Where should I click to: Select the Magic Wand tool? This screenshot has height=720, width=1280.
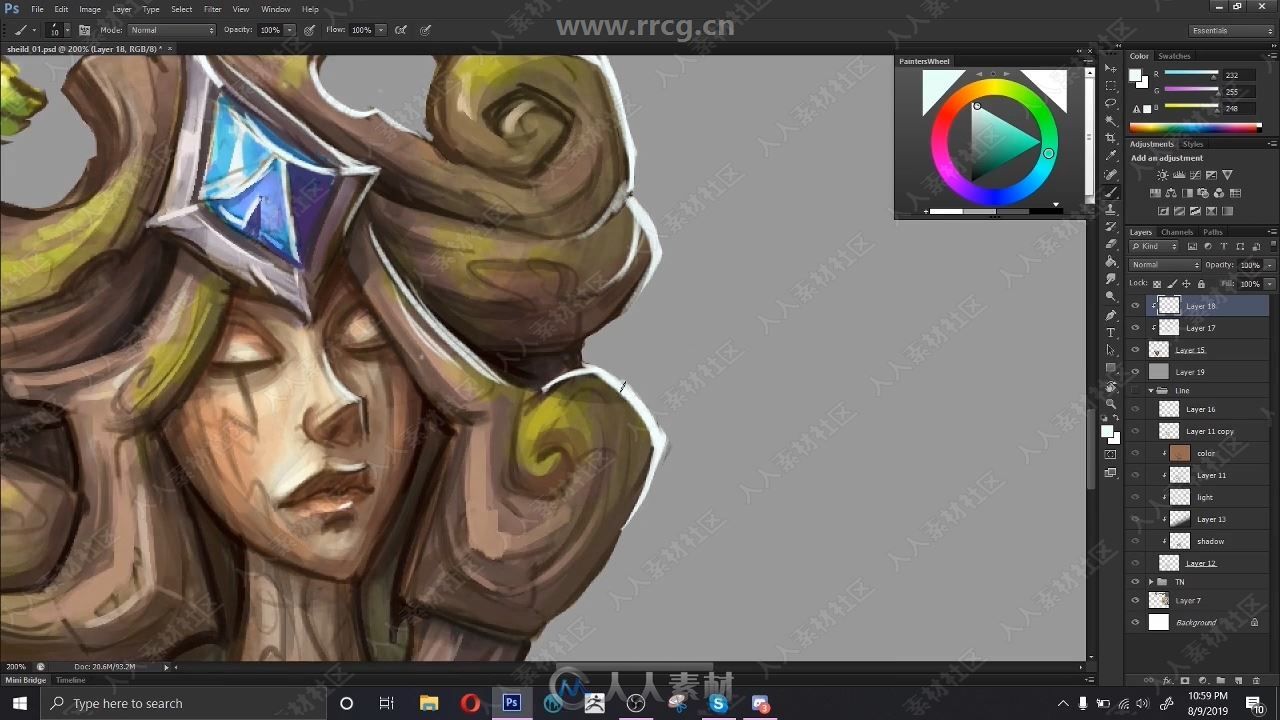(1111, 121)
